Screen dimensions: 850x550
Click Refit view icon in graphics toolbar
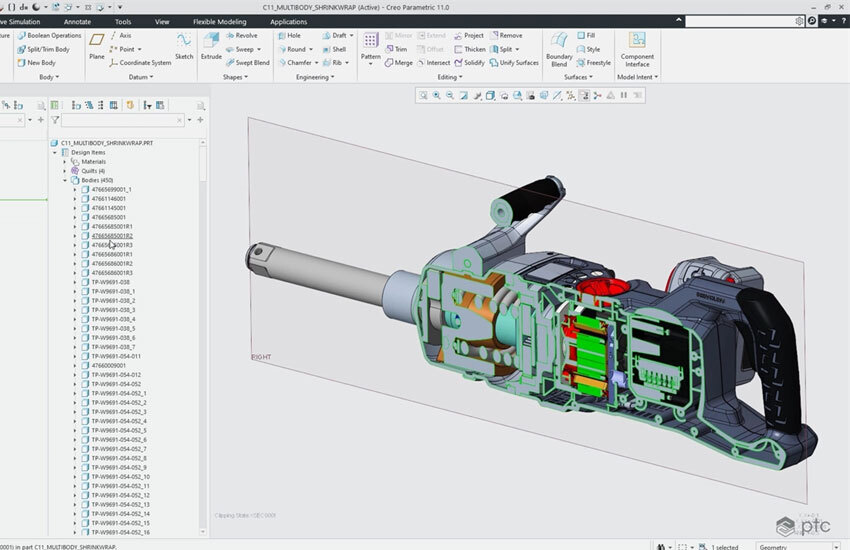[423, 95]
